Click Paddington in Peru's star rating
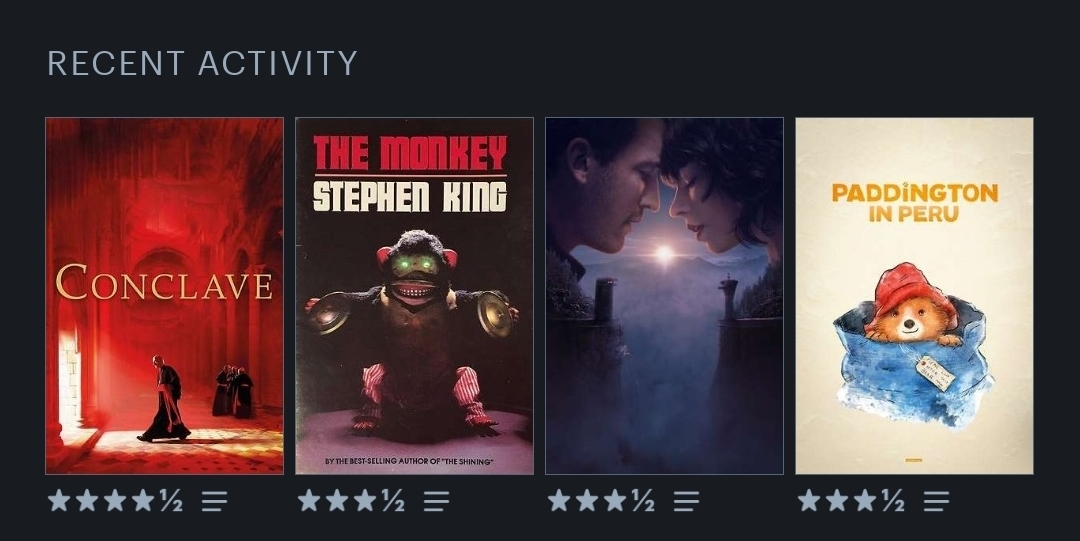This screenshot has height=541, width=1080. (x=851, y=500)
